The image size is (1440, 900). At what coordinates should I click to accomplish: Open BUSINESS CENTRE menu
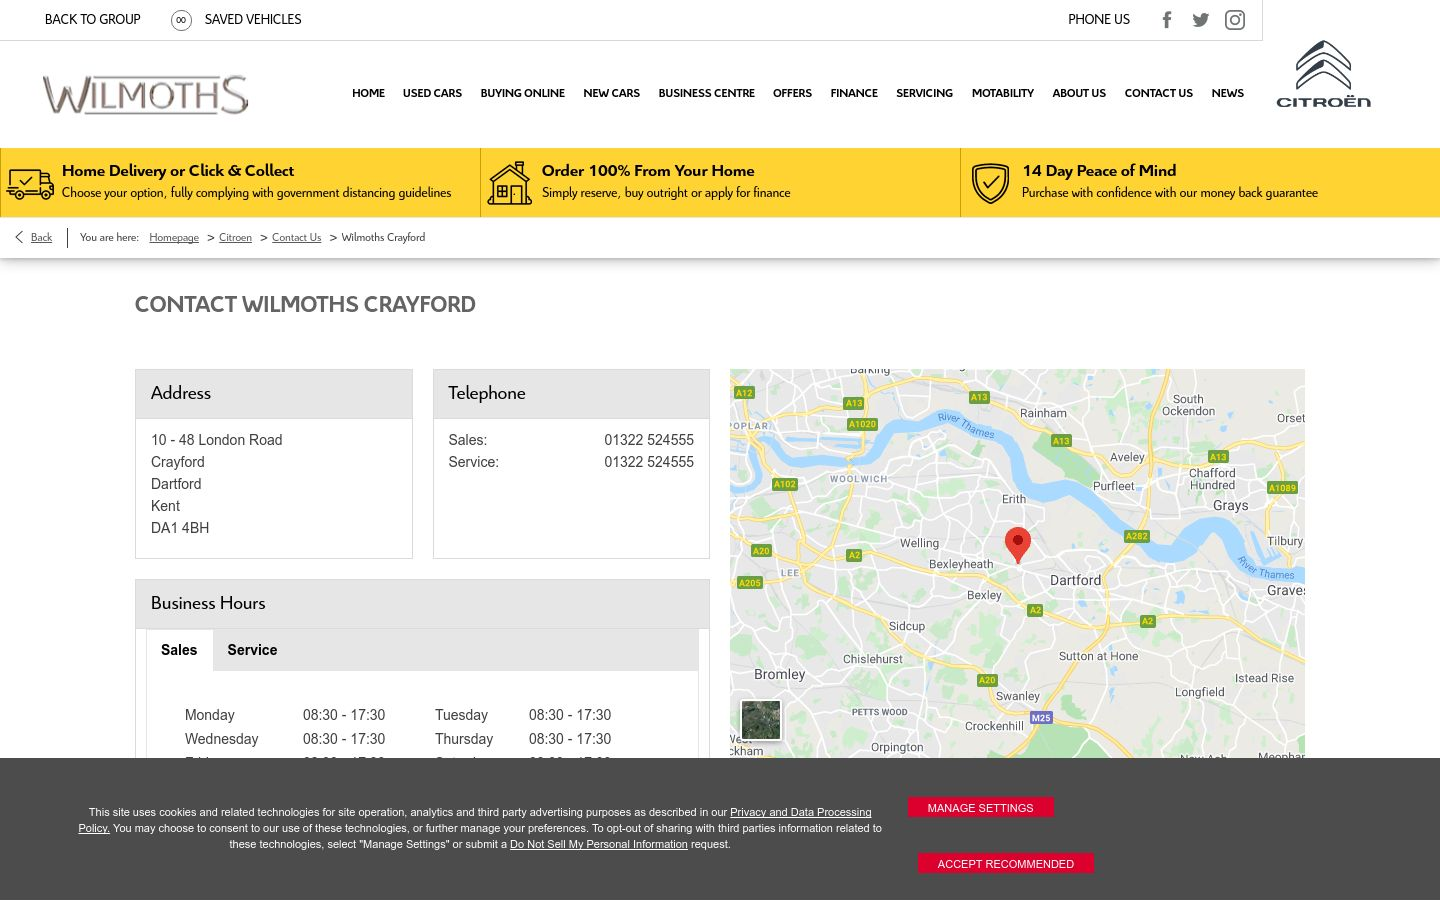pyautogui.click(x=706, y=93)
